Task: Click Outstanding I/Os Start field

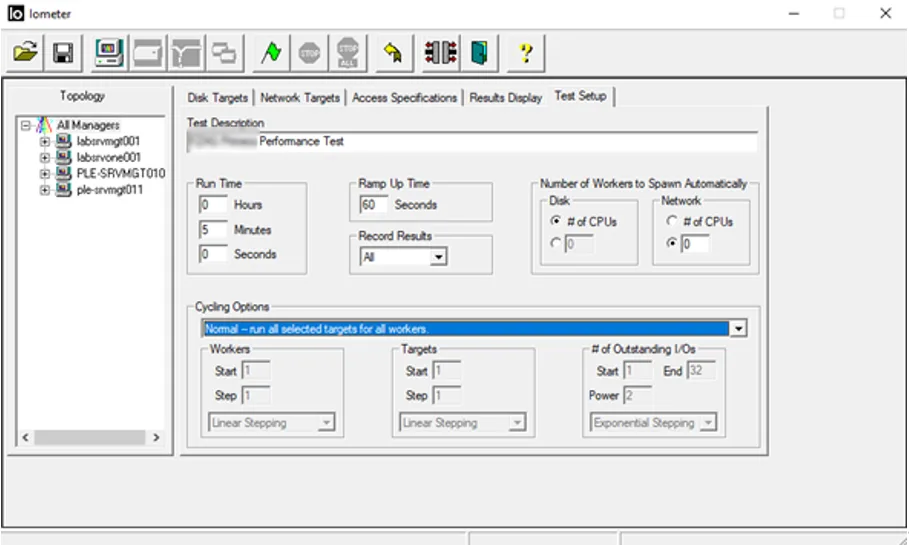Action: (x=638, y=370)
